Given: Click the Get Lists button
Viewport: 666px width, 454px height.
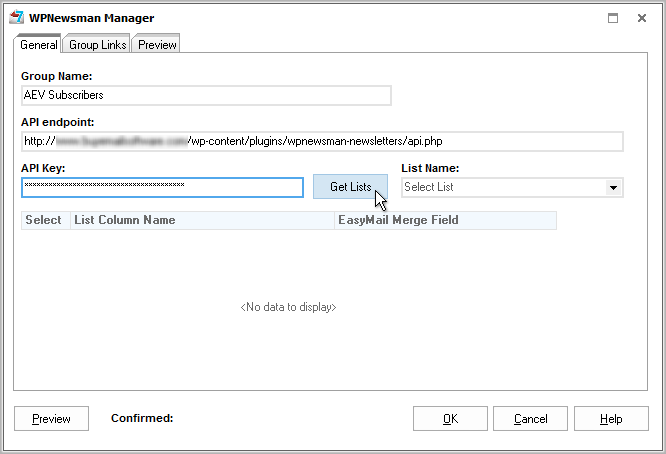Looking at the screenshot, I should pos(350,186).
